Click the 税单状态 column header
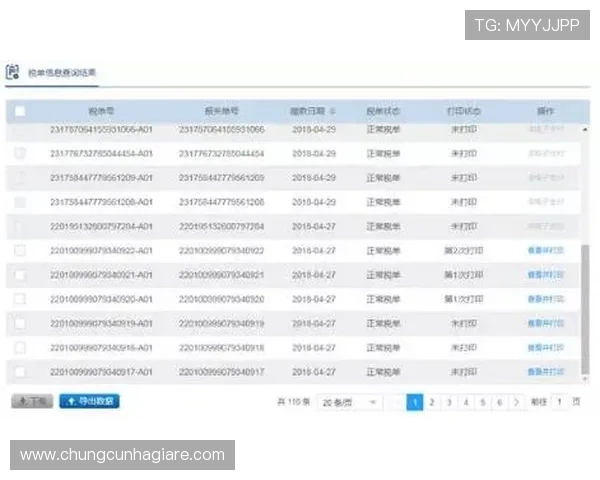Image resolution: width=600 pixels, height=480 pixels. (x=383, y=111)
